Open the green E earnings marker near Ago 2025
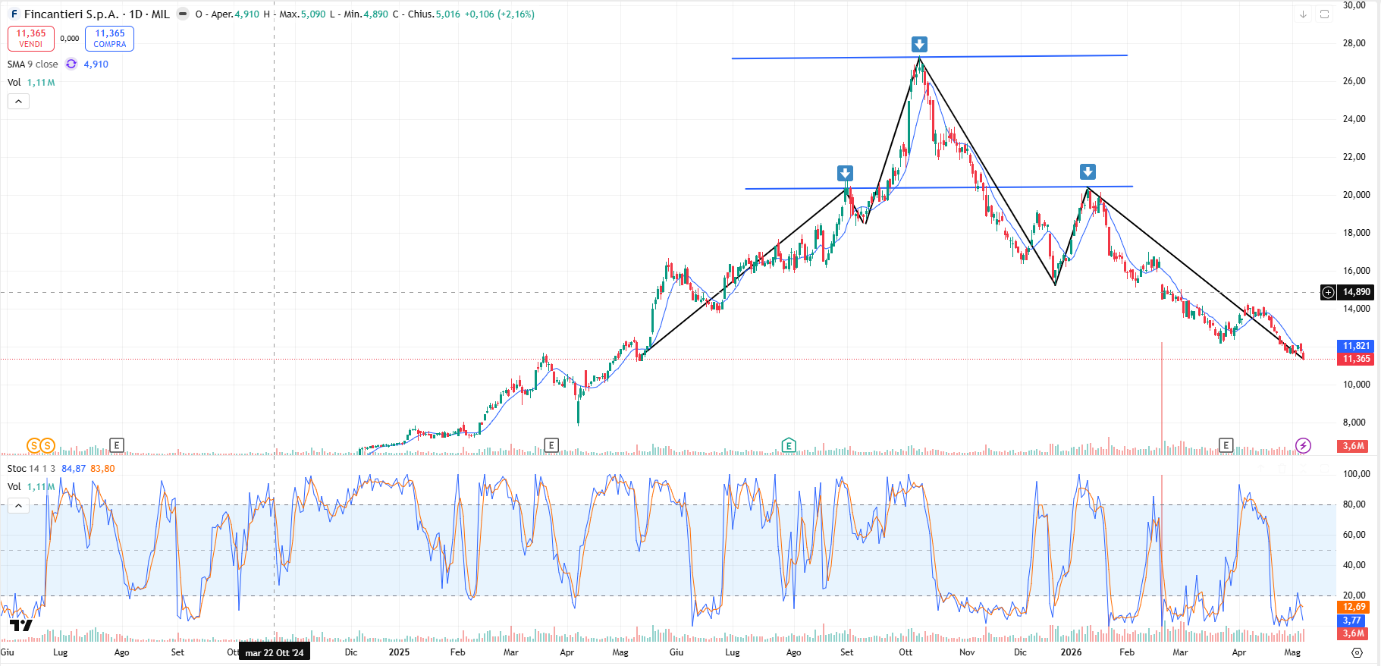1381x666 pixels. click(x=789, y=445)
